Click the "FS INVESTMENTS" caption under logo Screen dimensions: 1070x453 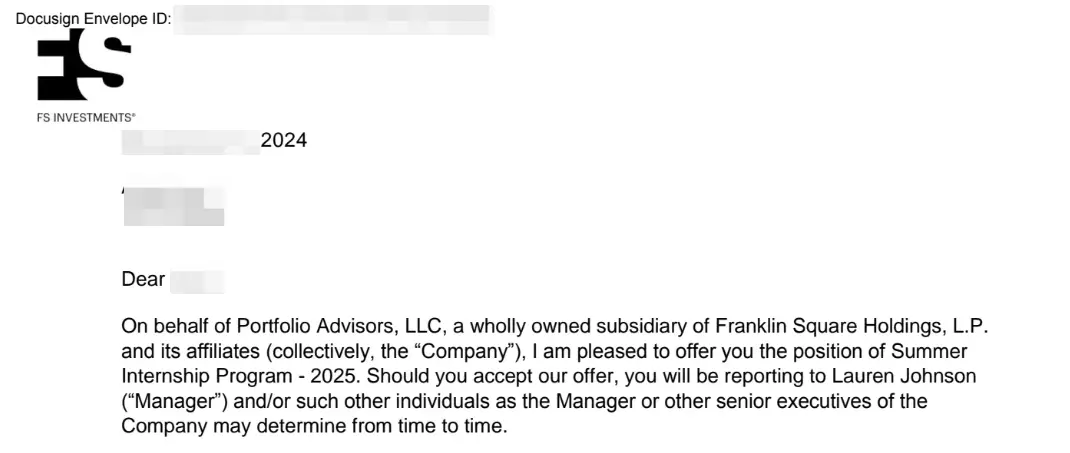[85, 118]
